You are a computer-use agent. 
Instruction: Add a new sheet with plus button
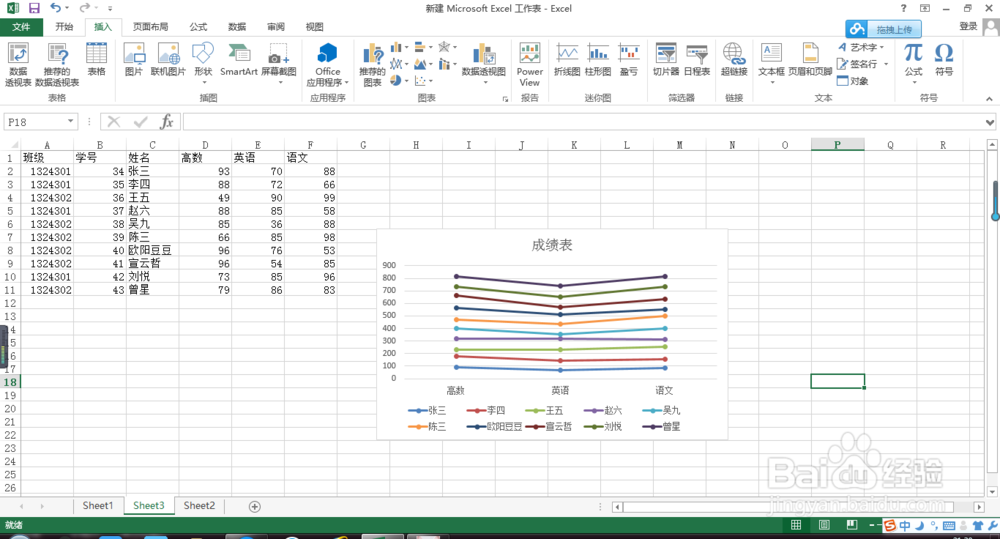coord(254,506)
